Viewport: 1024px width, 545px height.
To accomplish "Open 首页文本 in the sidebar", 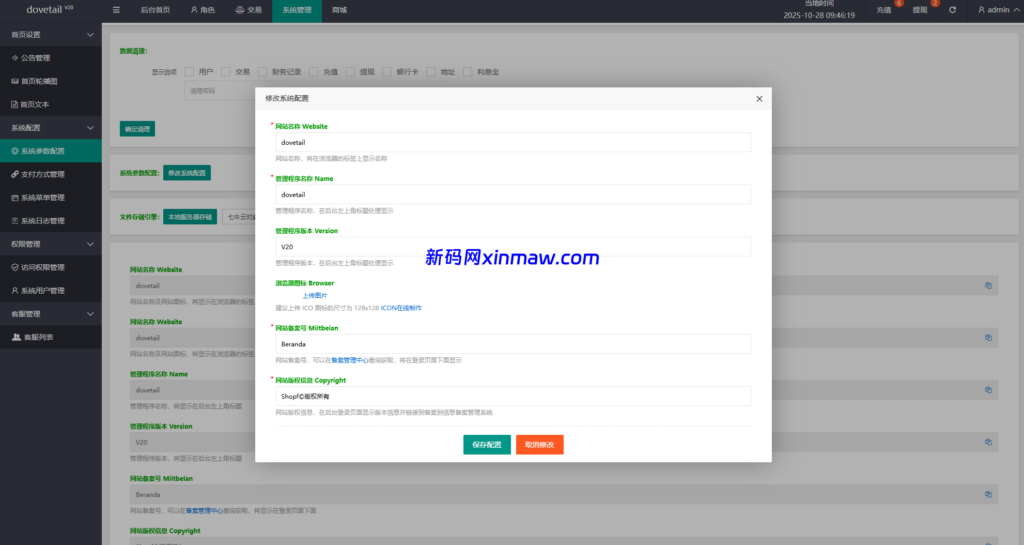I will pos(51,104).
